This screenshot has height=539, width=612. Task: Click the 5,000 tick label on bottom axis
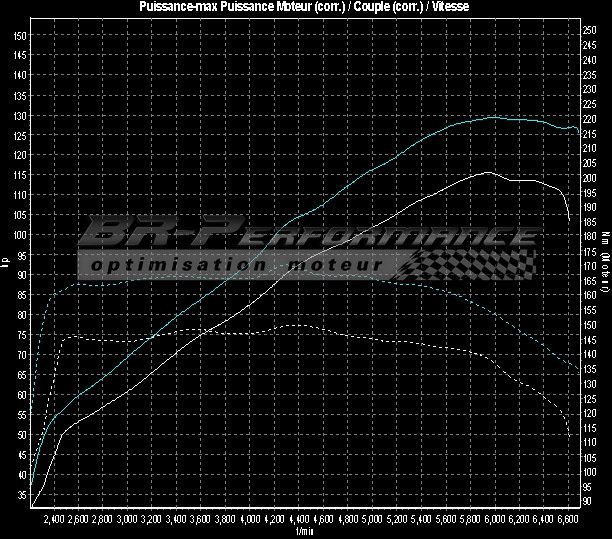point(371,520)
